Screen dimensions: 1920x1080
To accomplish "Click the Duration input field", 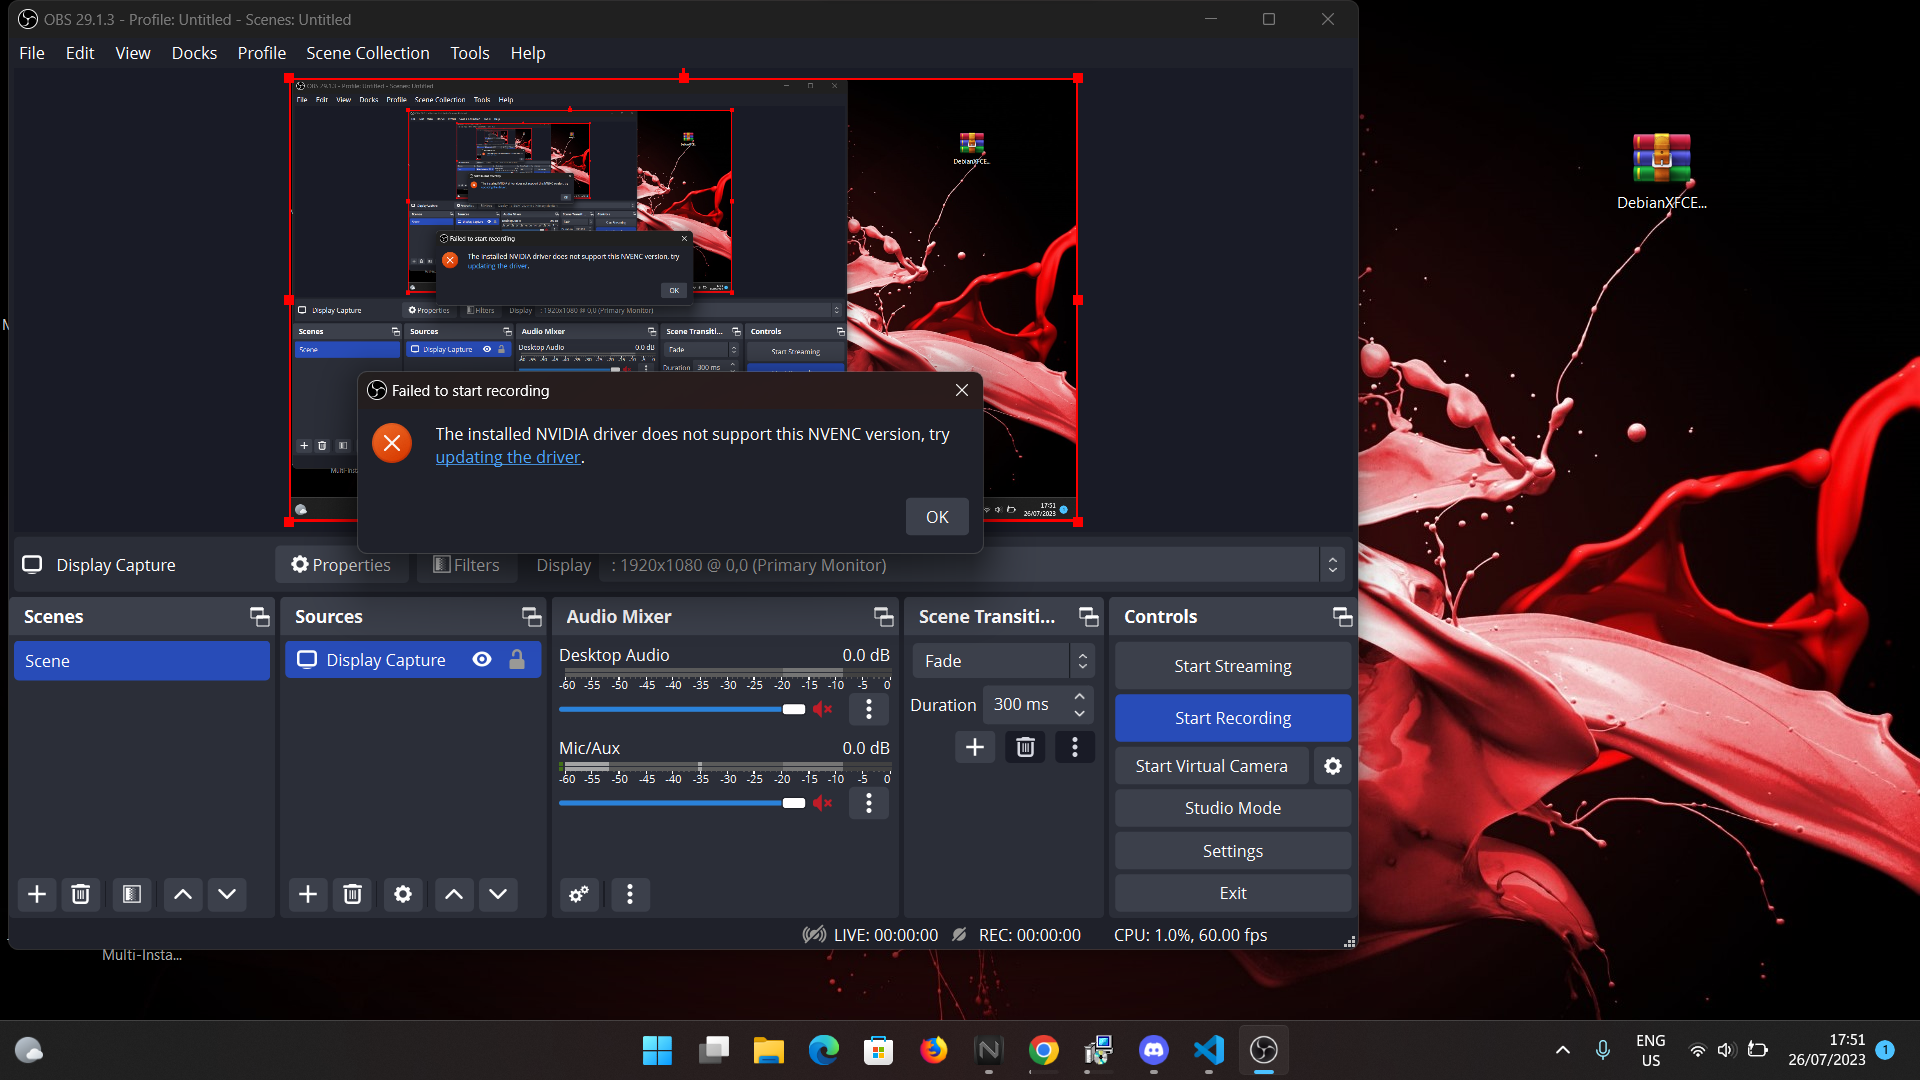I will (x=1026, y=704).
